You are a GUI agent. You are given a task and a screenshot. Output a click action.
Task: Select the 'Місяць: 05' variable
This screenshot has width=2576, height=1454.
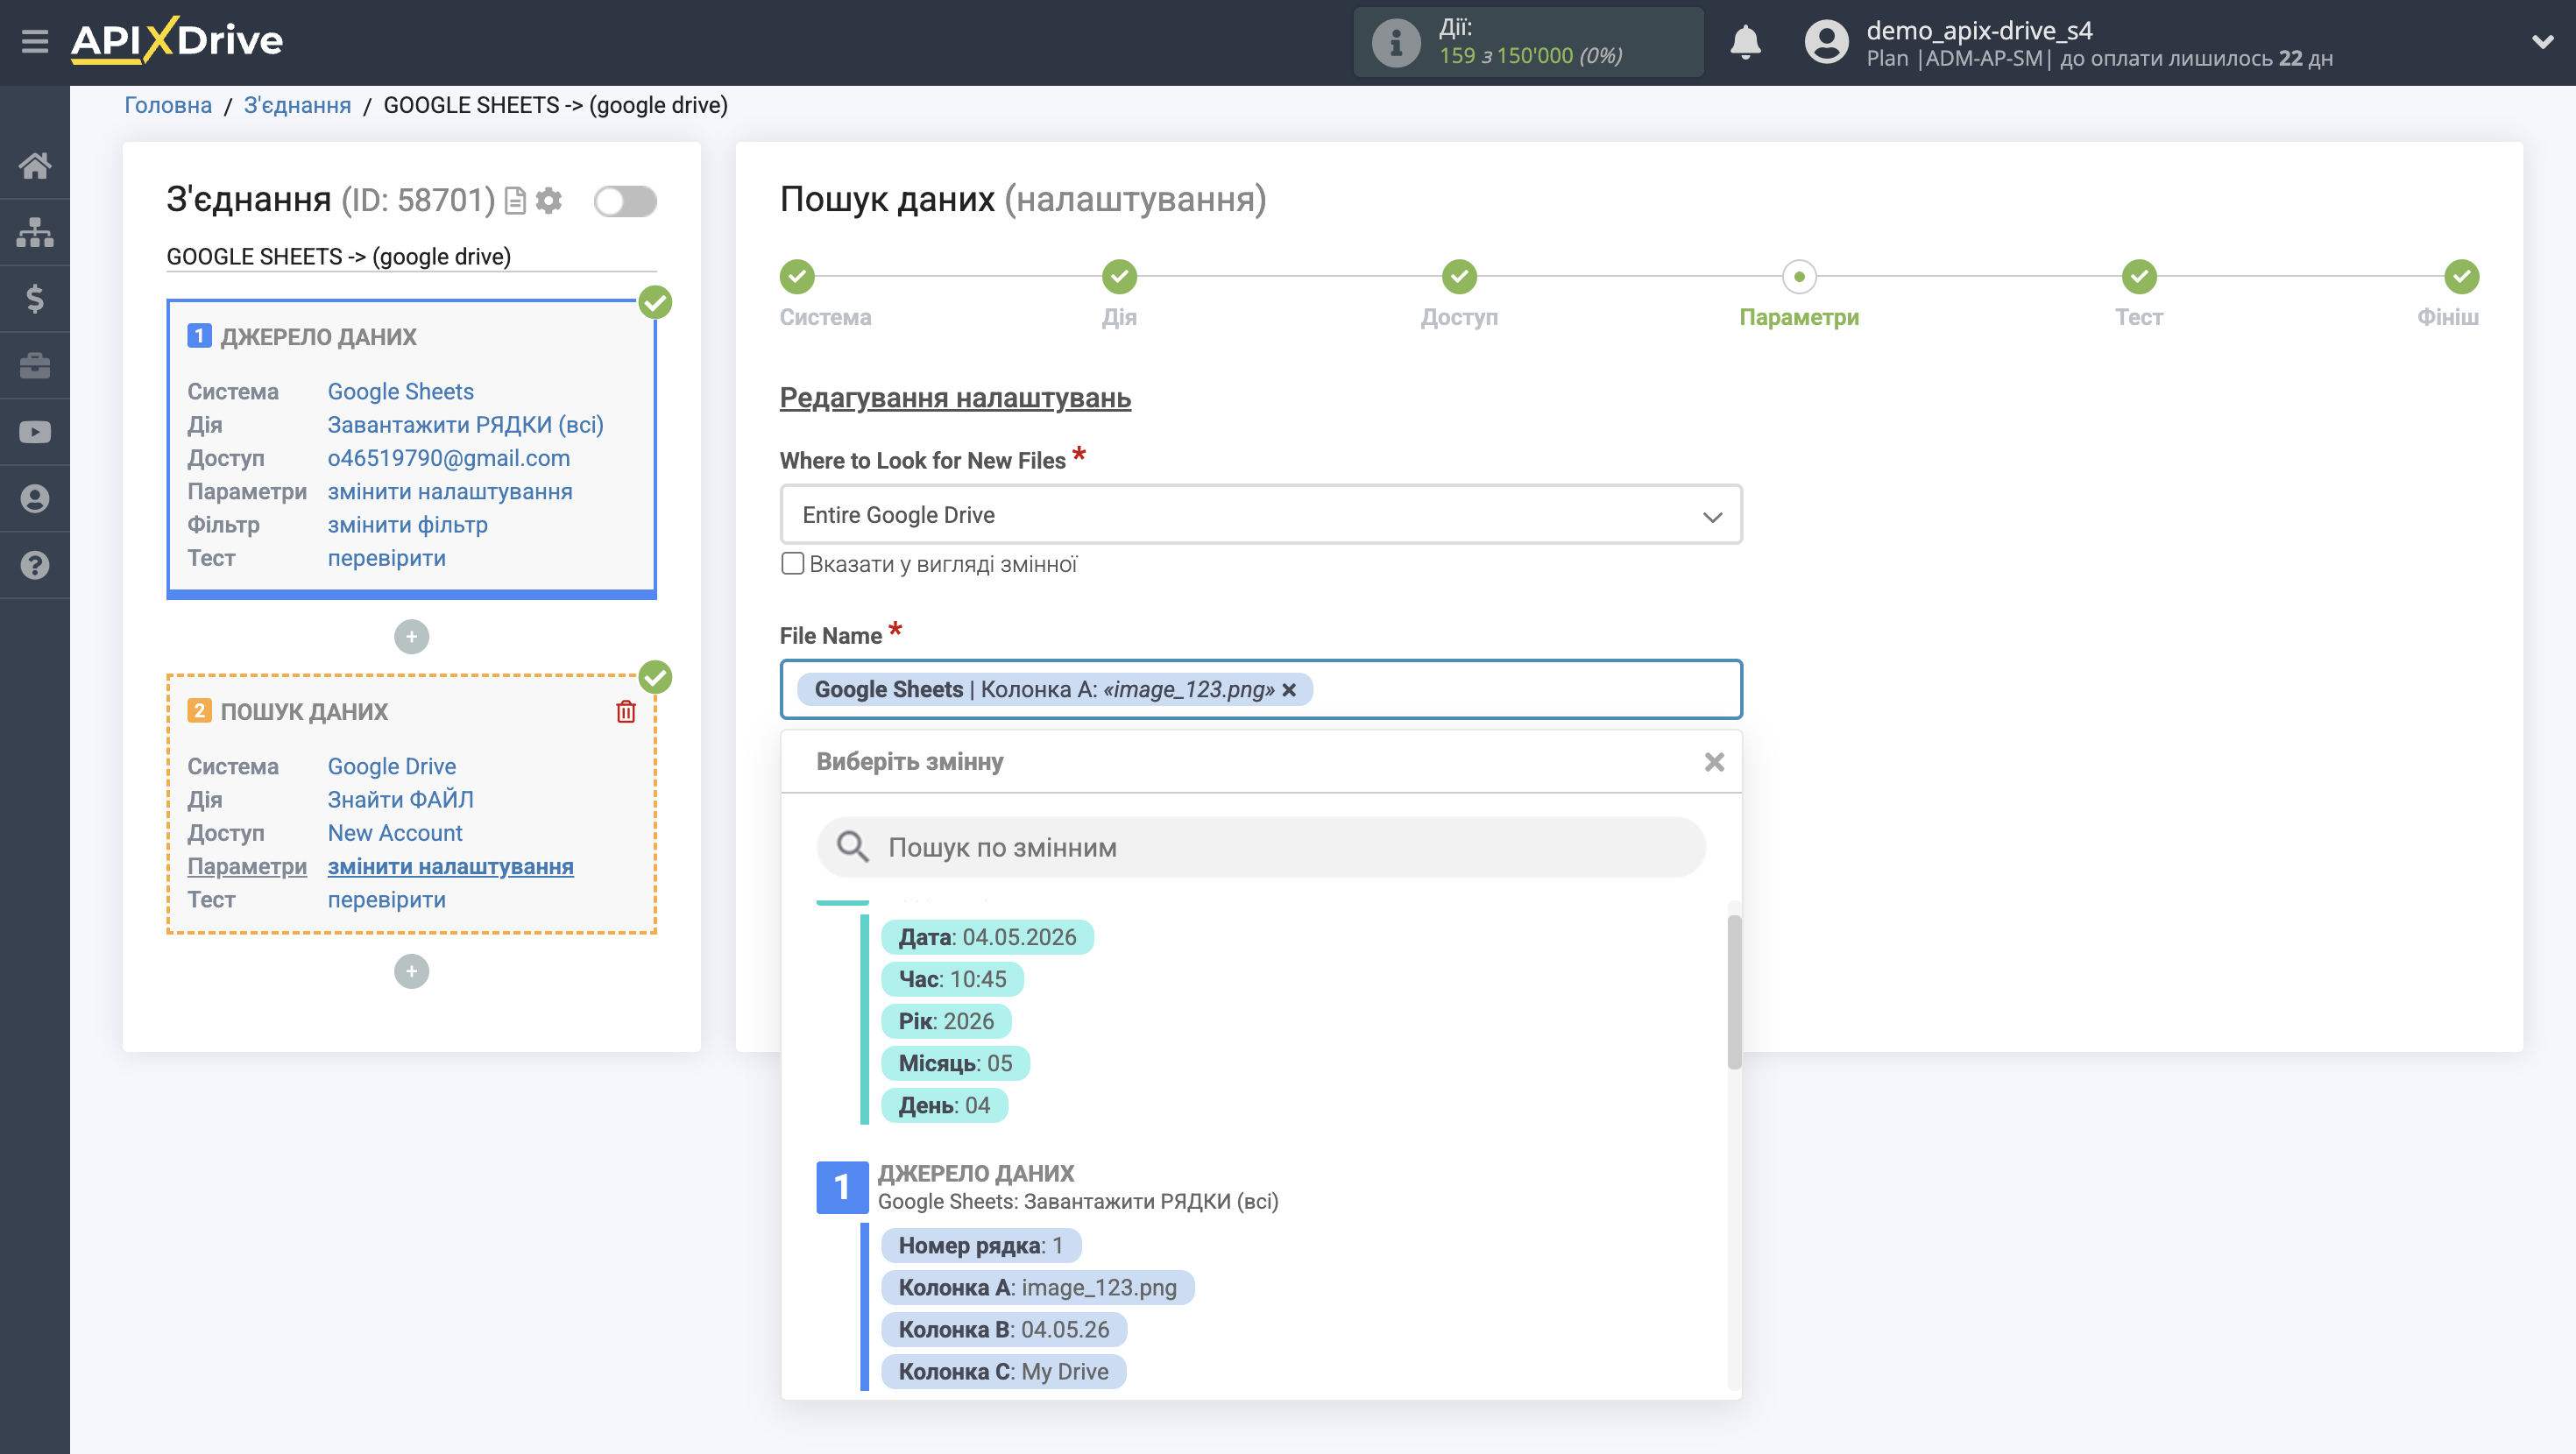955,1064
